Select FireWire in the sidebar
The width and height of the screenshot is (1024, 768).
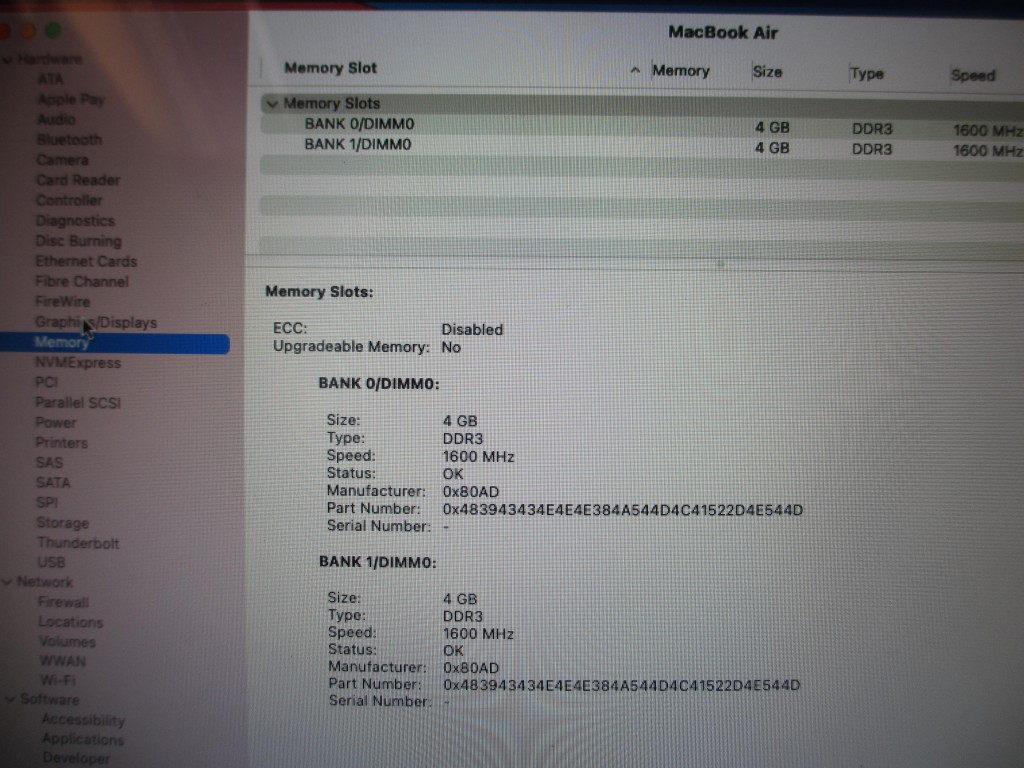click(x=63, y=302)
